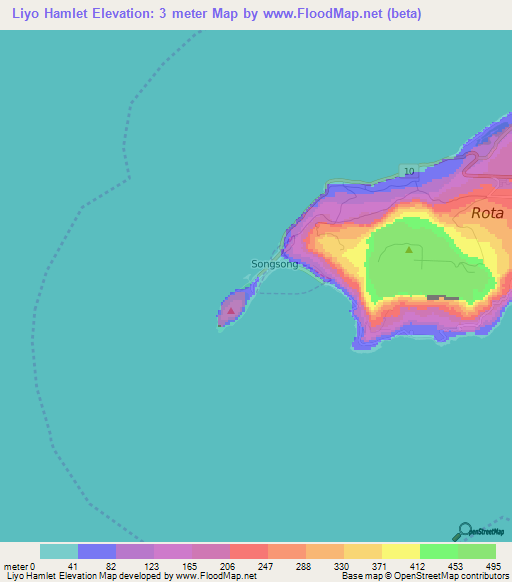This screenshot has height=582, width=512.
Task: Click the Songsong village label
Action: coord(274,264)
